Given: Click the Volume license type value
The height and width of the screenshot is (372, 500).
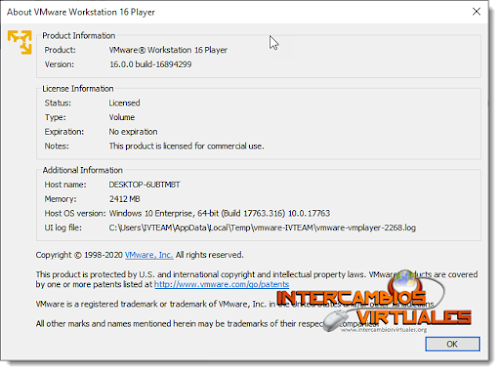Looking at the screenshot, I should pos(122,117).
